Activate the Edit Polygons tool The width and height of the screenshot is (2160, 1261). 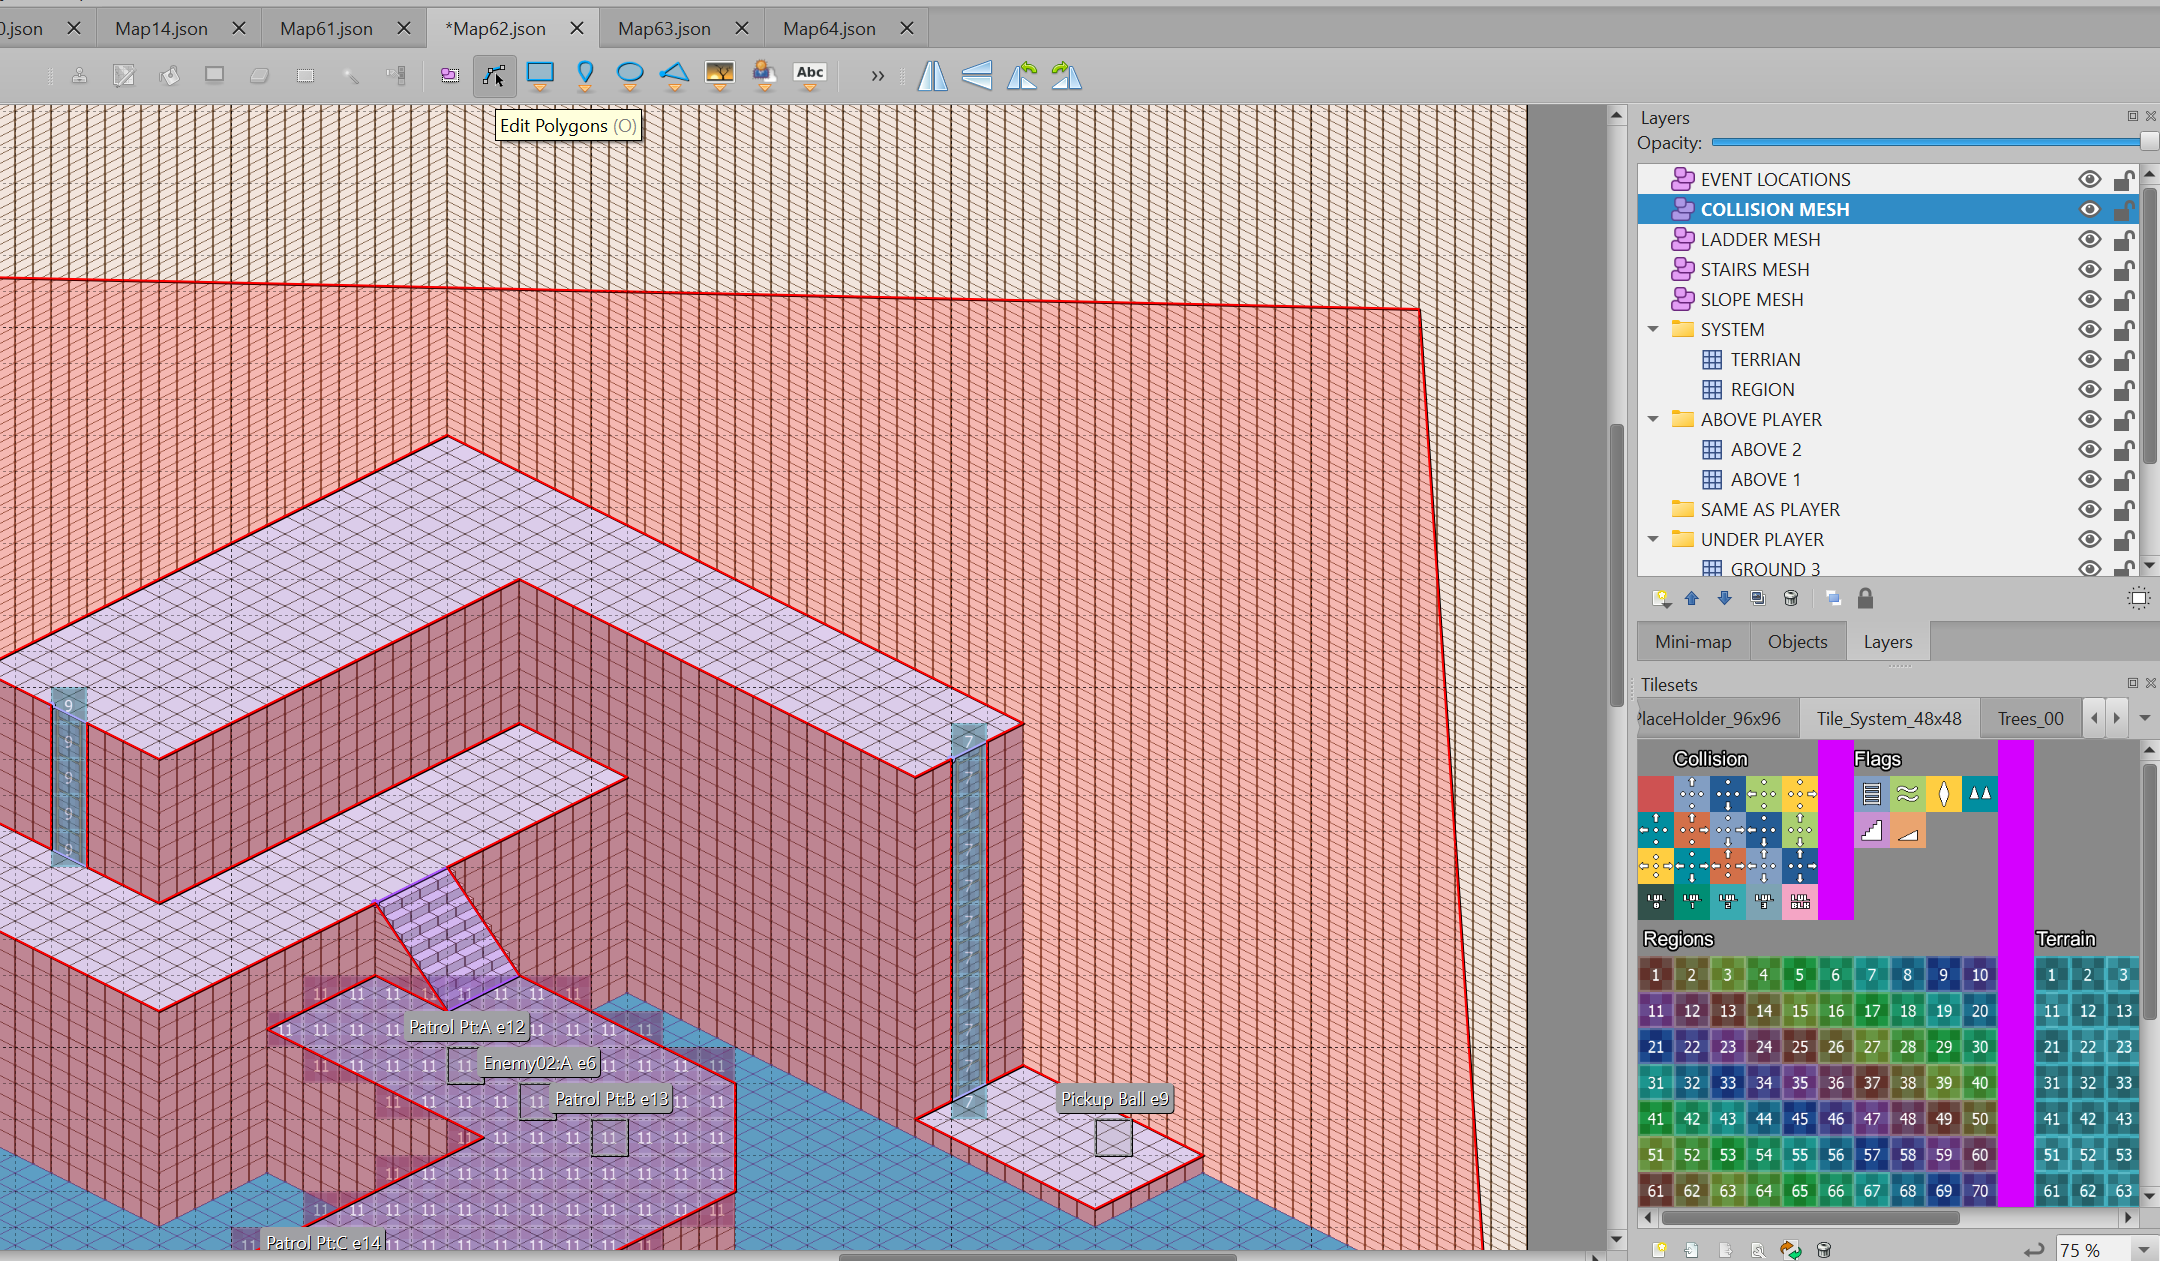(x=494, y=75)
